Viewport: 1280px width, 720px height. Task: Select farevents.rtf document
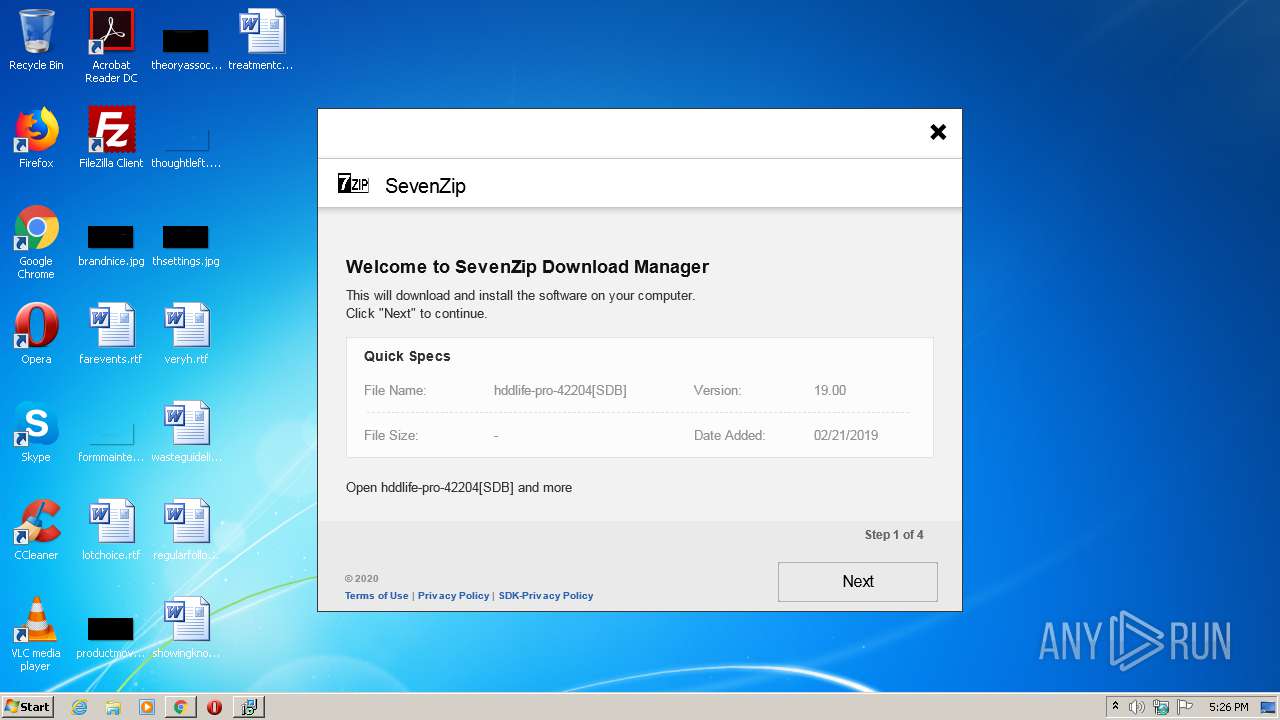(x=111, y=334)
